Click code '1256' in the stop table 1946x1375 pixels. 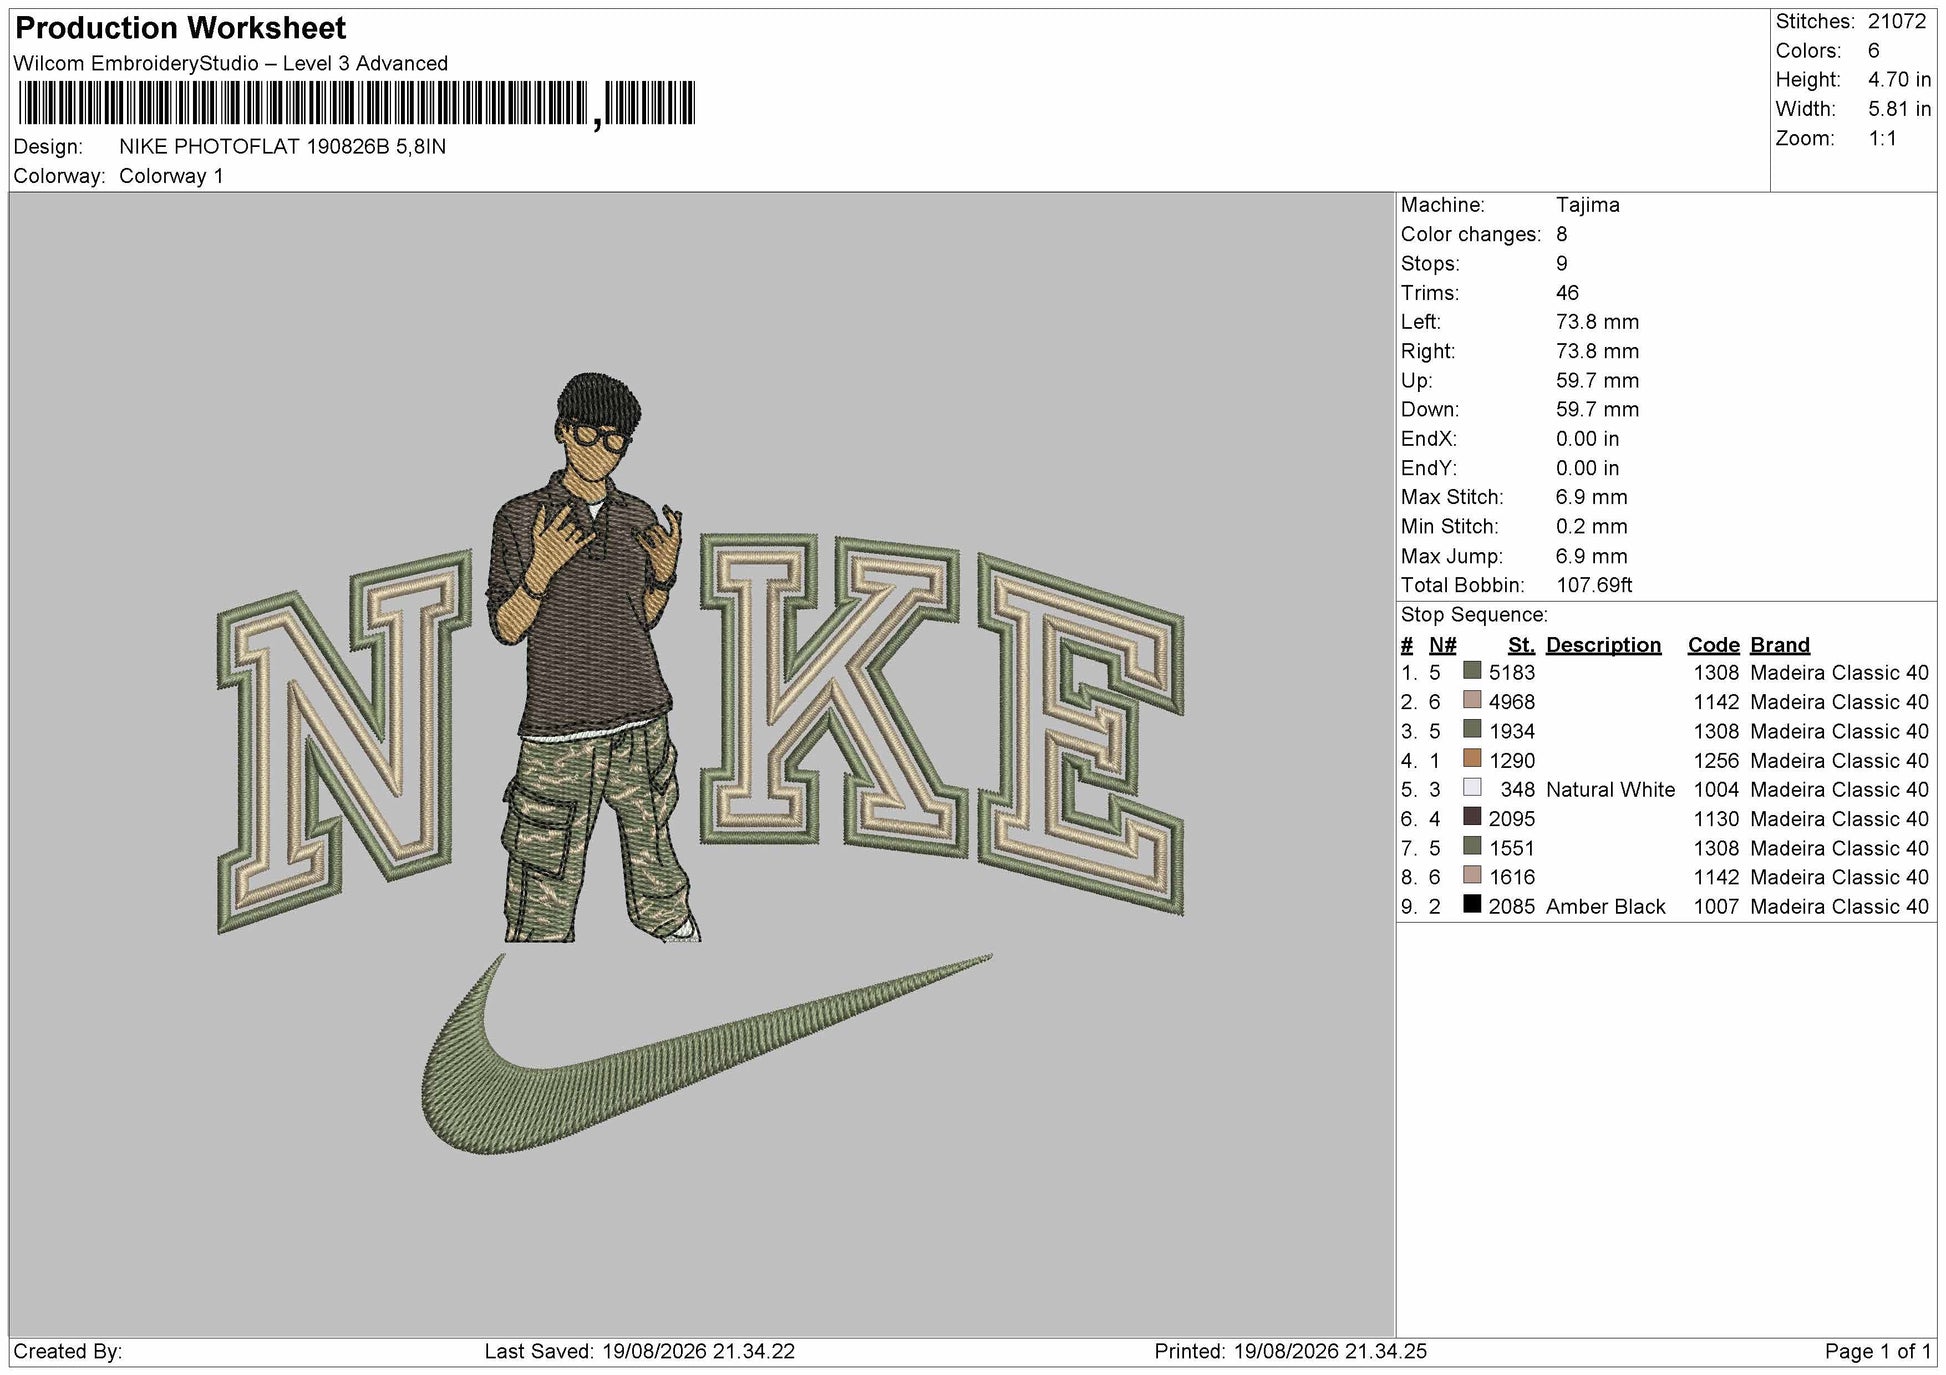pos(1716,761)
